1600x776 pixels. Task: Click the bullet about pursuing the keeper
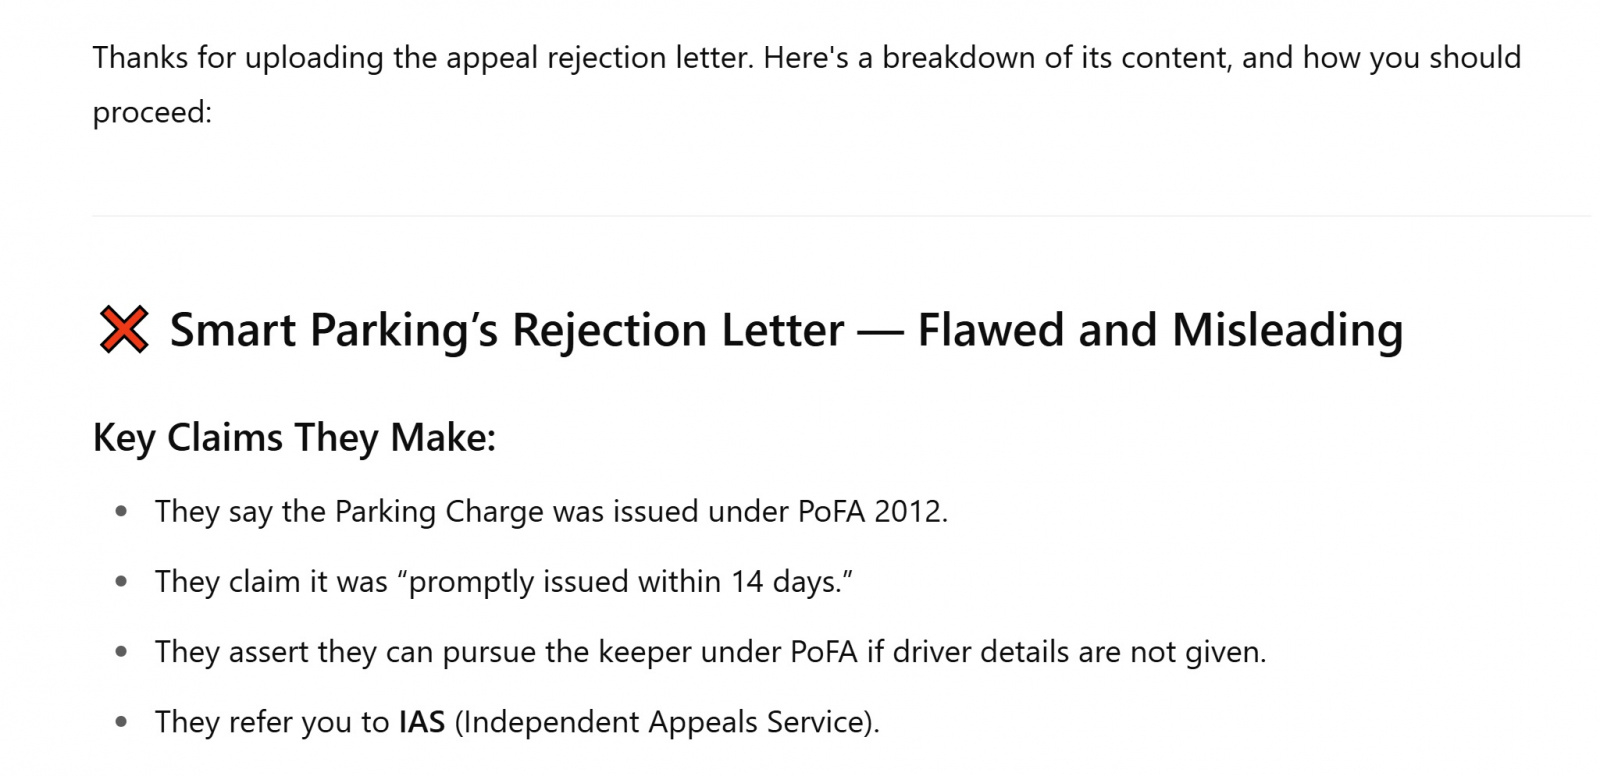tap(710, 652)
